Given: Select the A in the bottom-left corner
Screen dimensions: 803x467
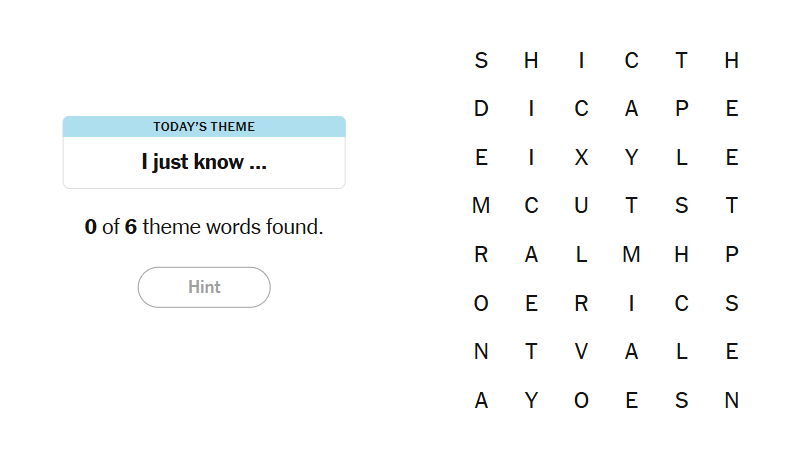Looking at the screenshot, I should pos(481,401).
